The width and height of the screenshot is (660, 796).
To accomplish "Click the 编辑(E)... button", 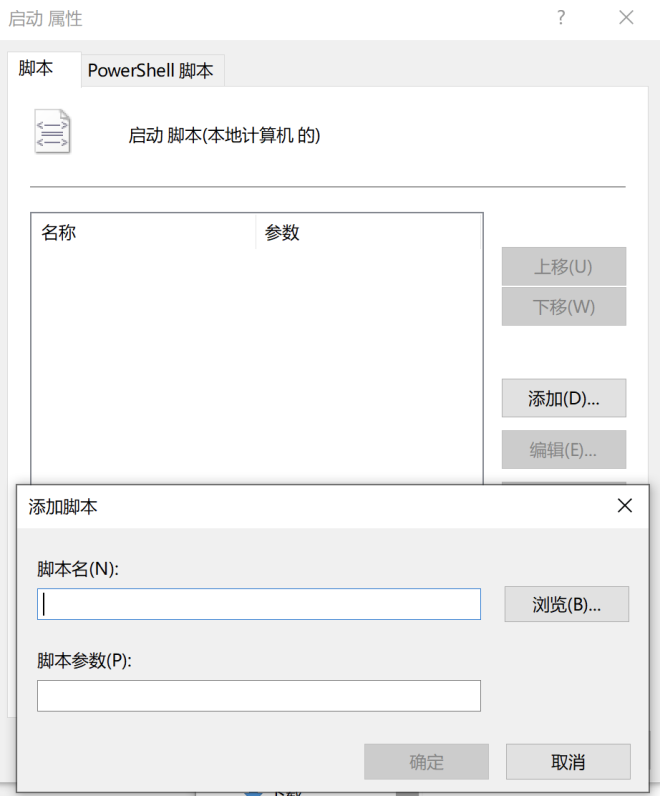I will [564, 450].
